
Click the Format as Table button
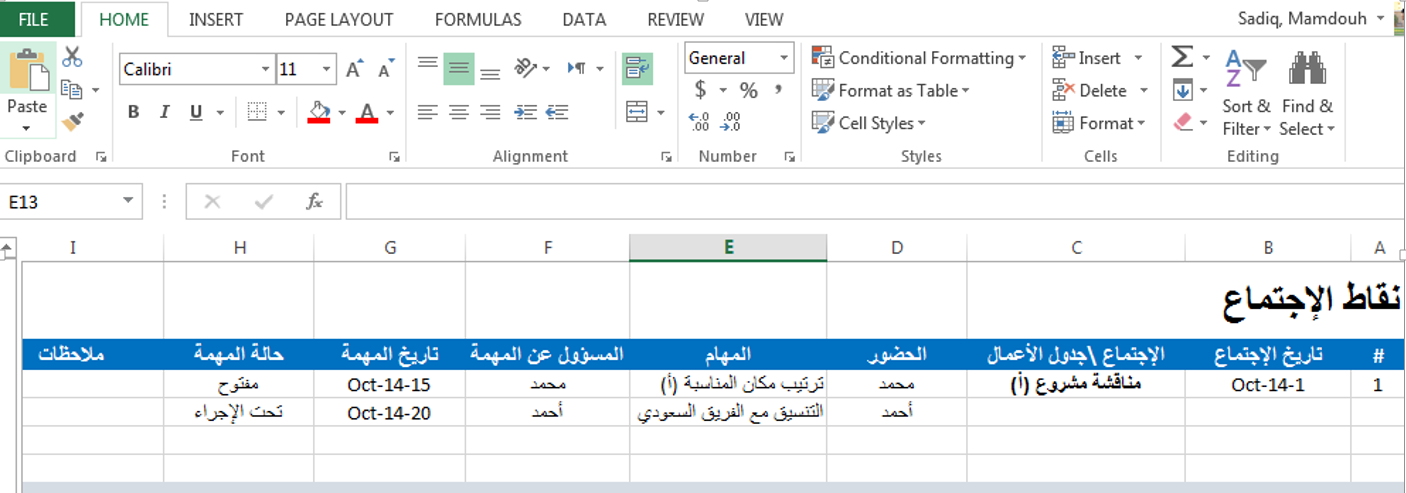coord(892,91)
